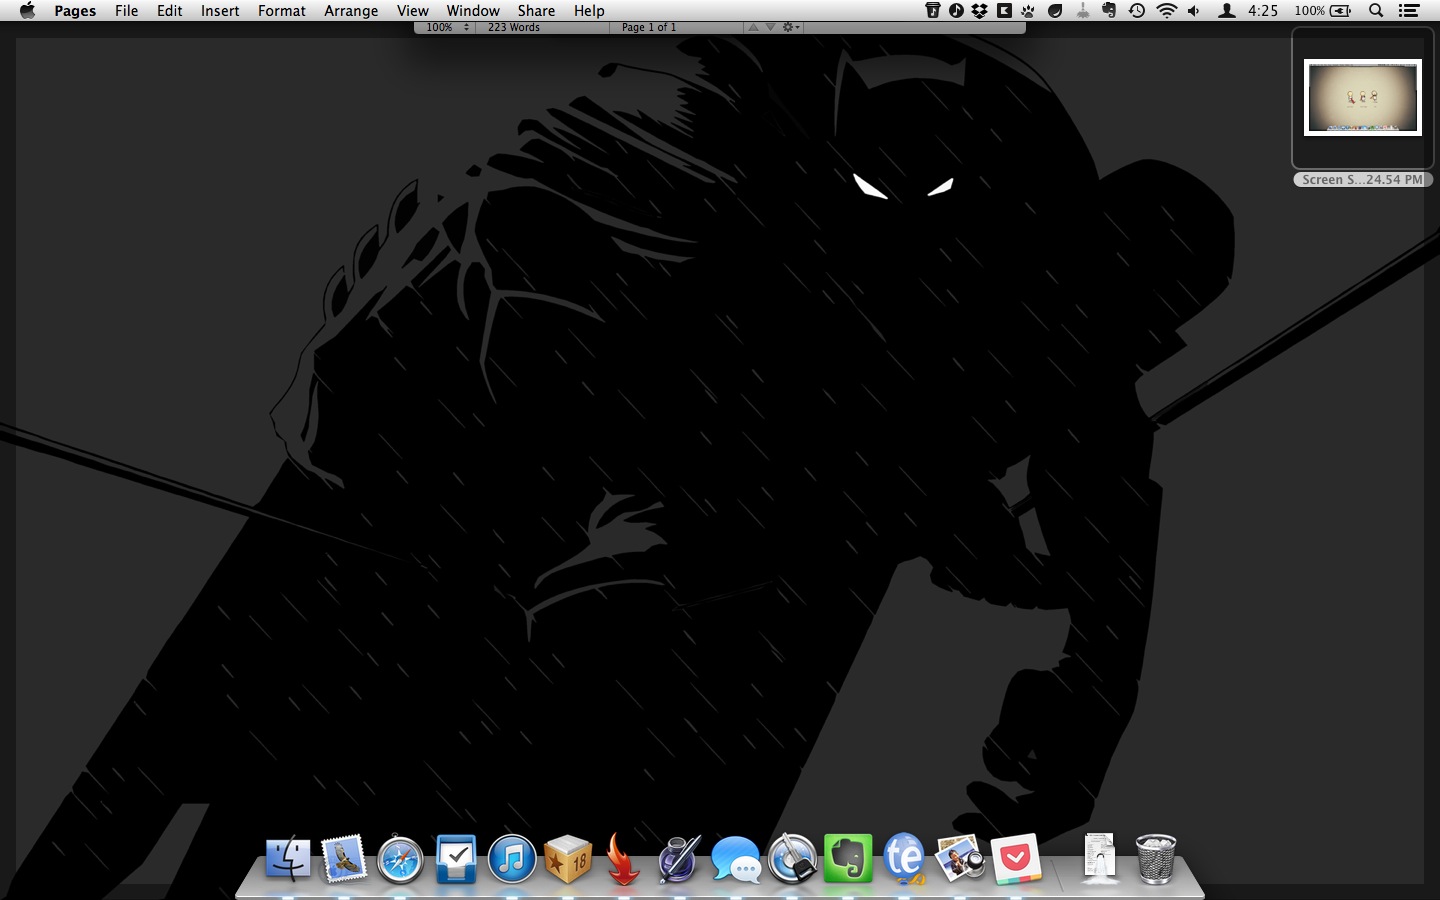Click the next page down arrow
1440x900 pixels.
(x=770, y=28)
